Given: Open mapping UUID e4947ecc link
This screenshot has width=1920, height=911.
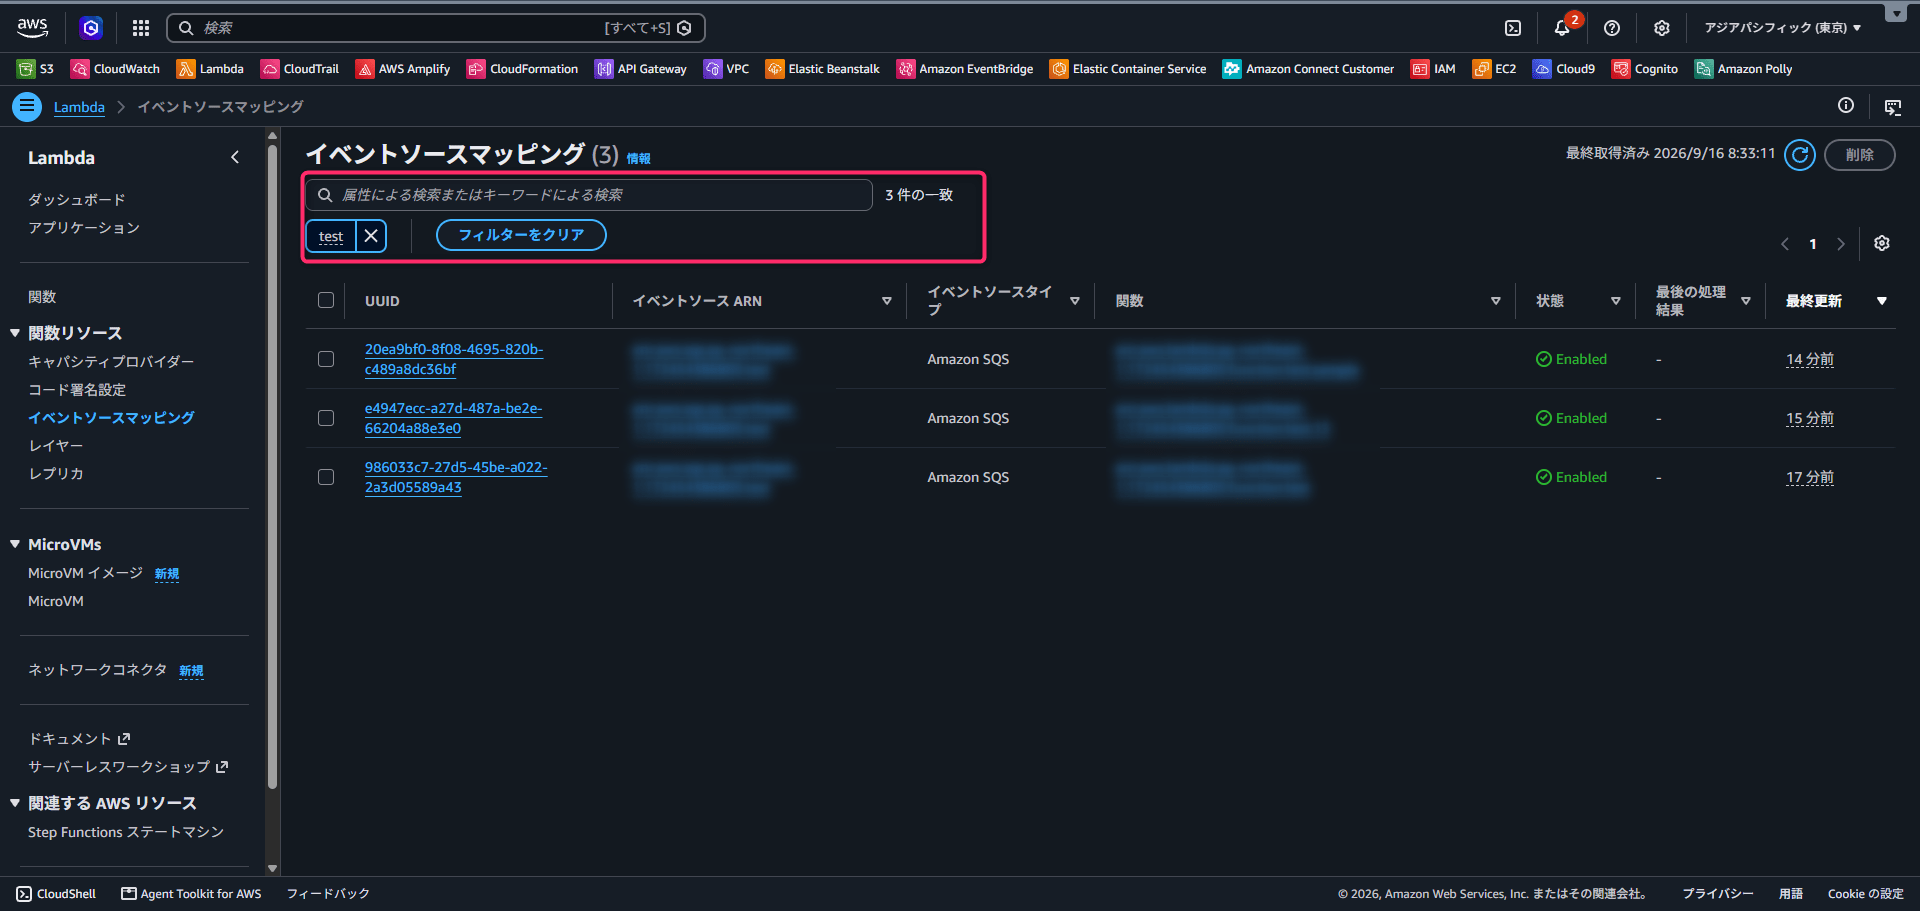Looking at the screenshot, I should tap(453, 418).
